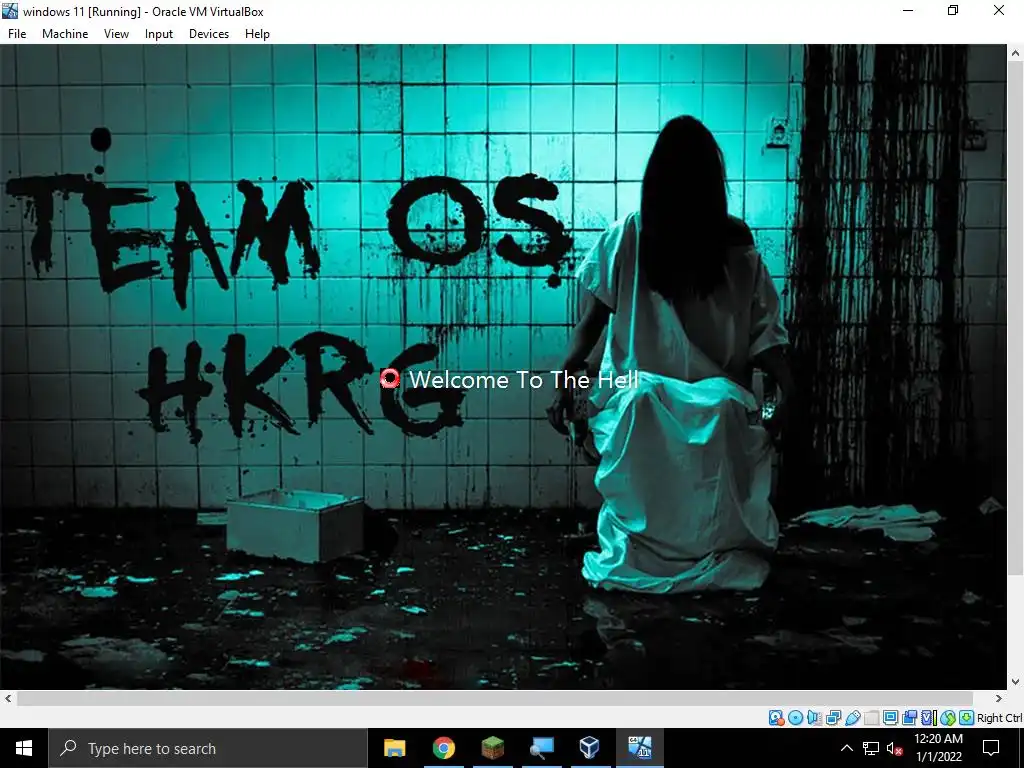The image size is (1024, 768).
Task: Open the Machine menu
Action: click(x=65, y=34)
